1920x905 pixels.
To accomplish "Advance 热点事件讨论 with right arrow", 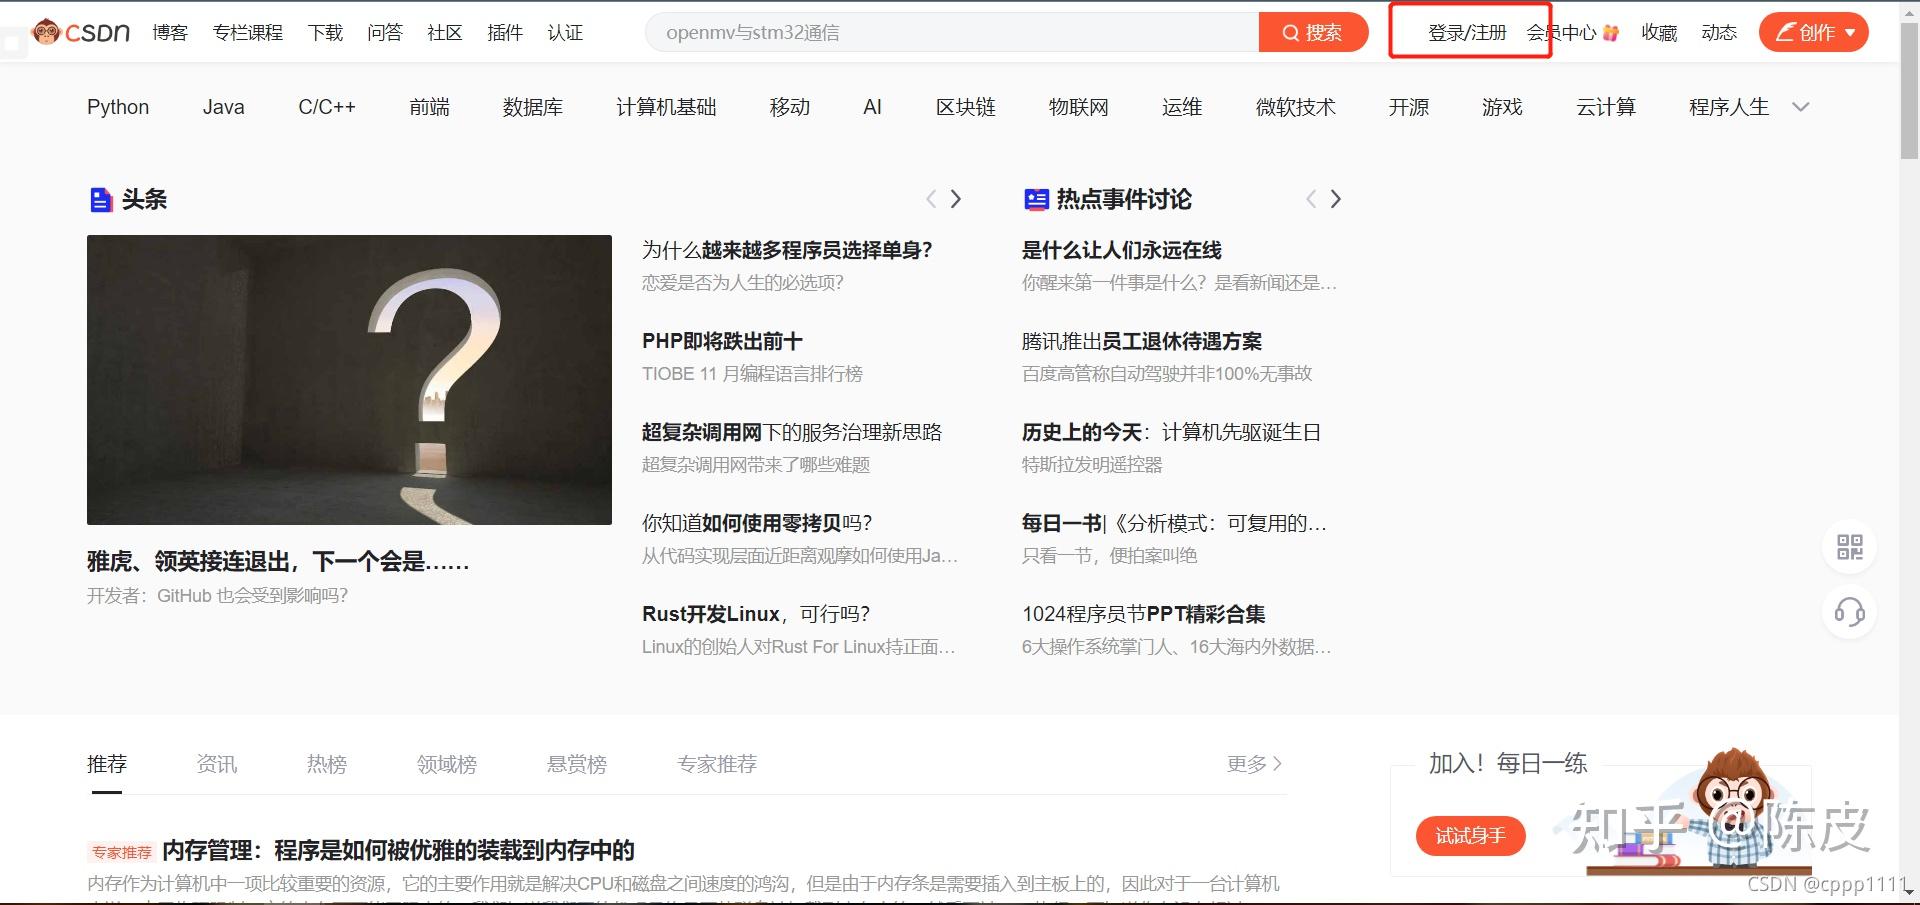I will [1336, 199].
